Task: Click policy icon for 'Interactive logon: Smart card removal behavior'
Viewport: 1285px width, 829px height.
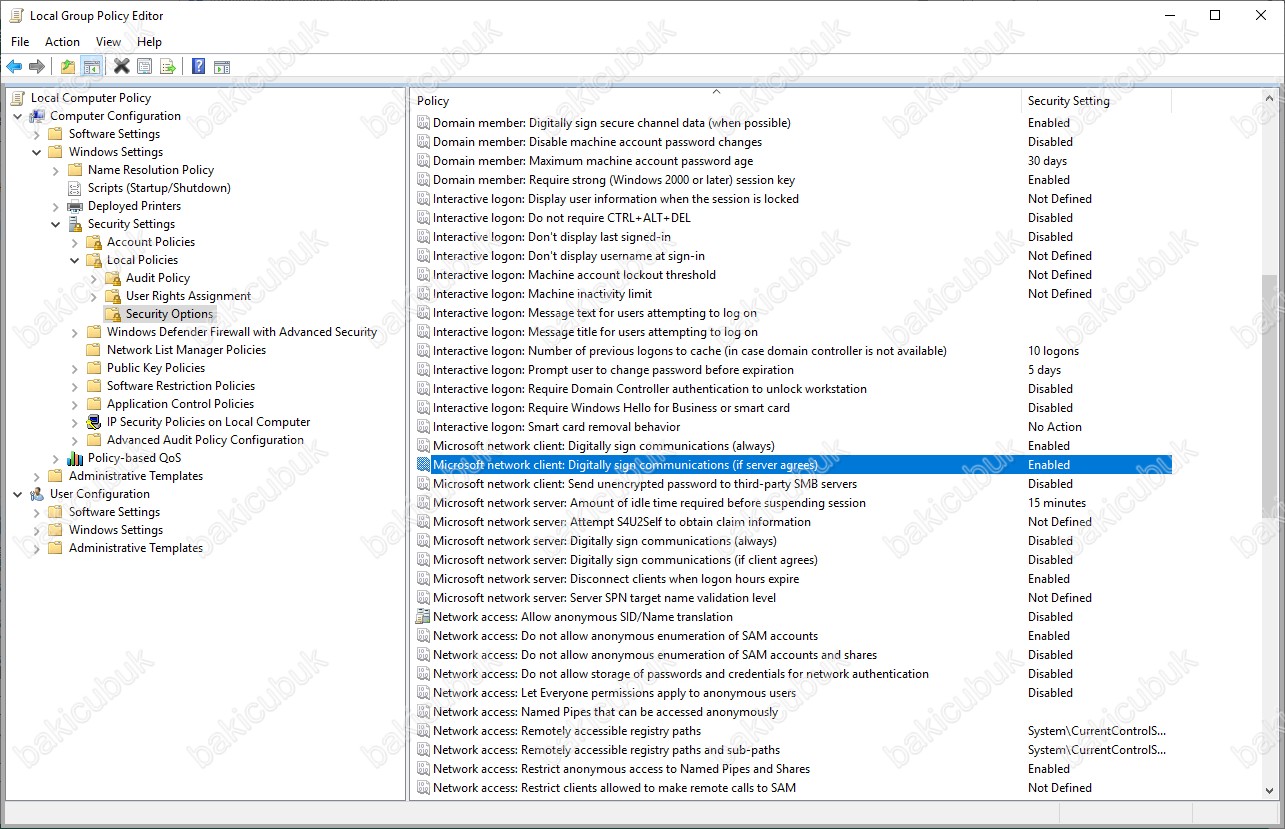Action: click(x=423, y=427)
